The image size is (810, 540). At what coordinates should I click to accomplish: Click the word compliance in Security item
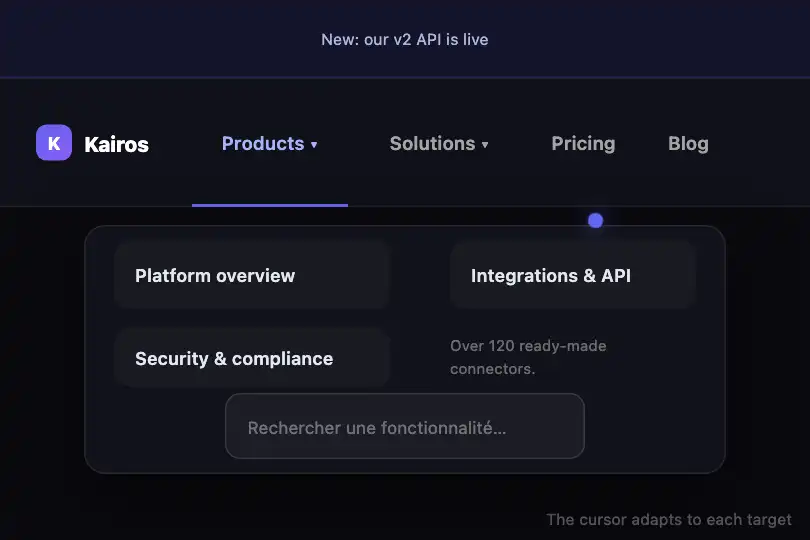pos(283,359)
